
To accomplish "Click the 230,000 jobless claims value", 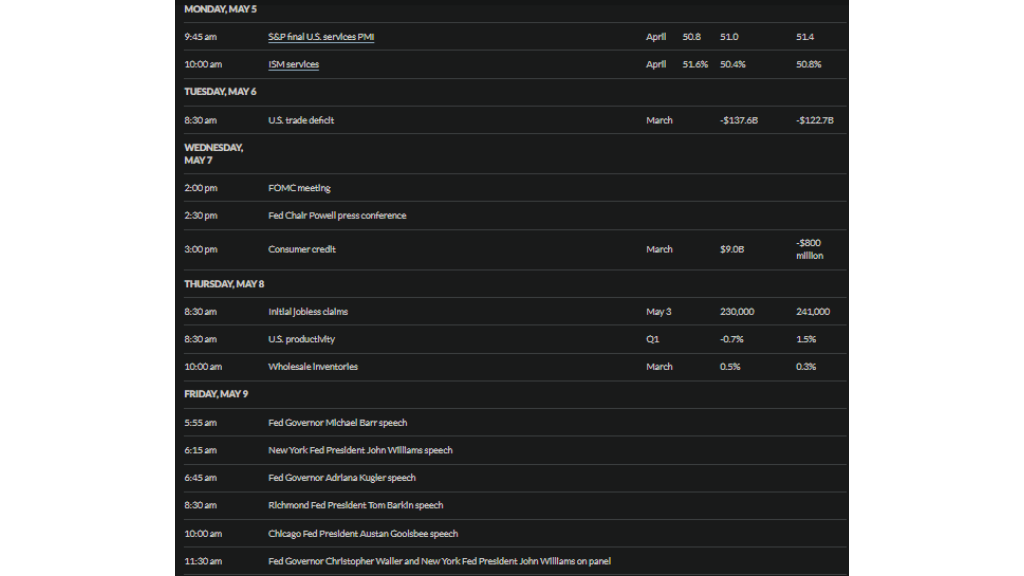I will 737,312.
